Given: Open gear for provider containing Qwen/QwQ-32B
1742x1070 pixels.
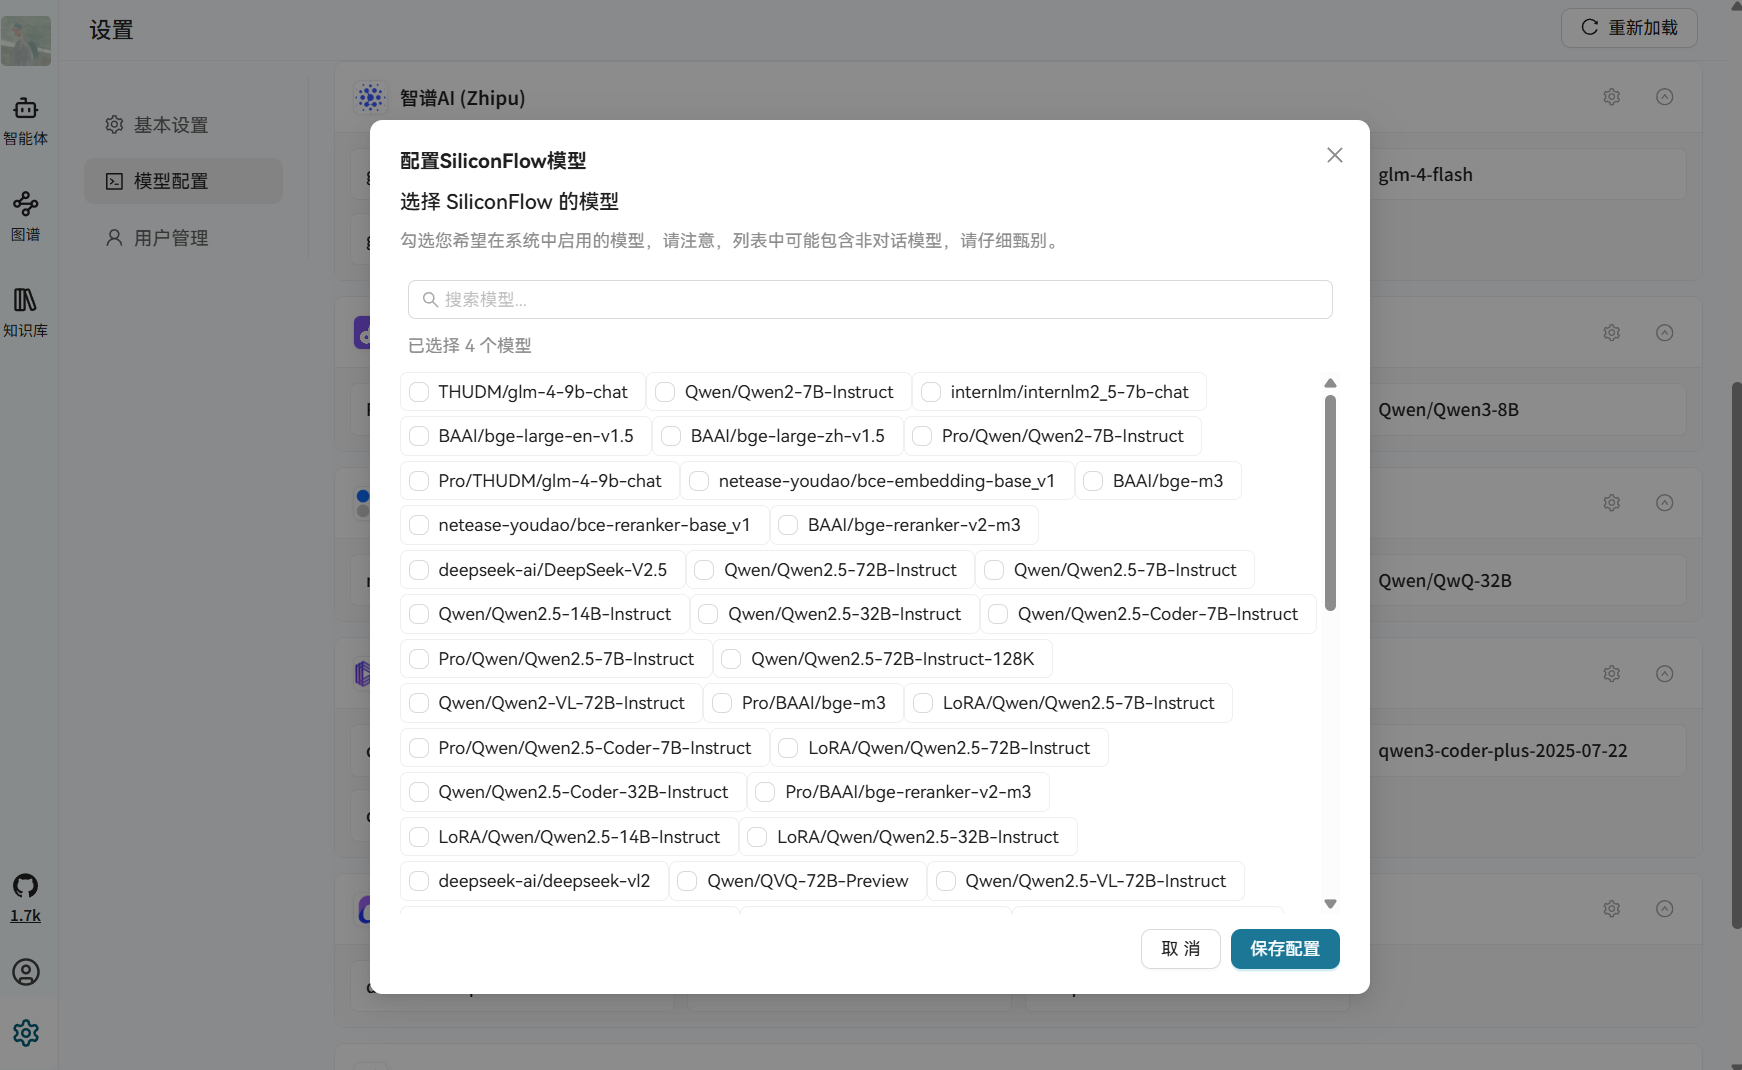Looking at the screenshot, I should (1612, 503).
